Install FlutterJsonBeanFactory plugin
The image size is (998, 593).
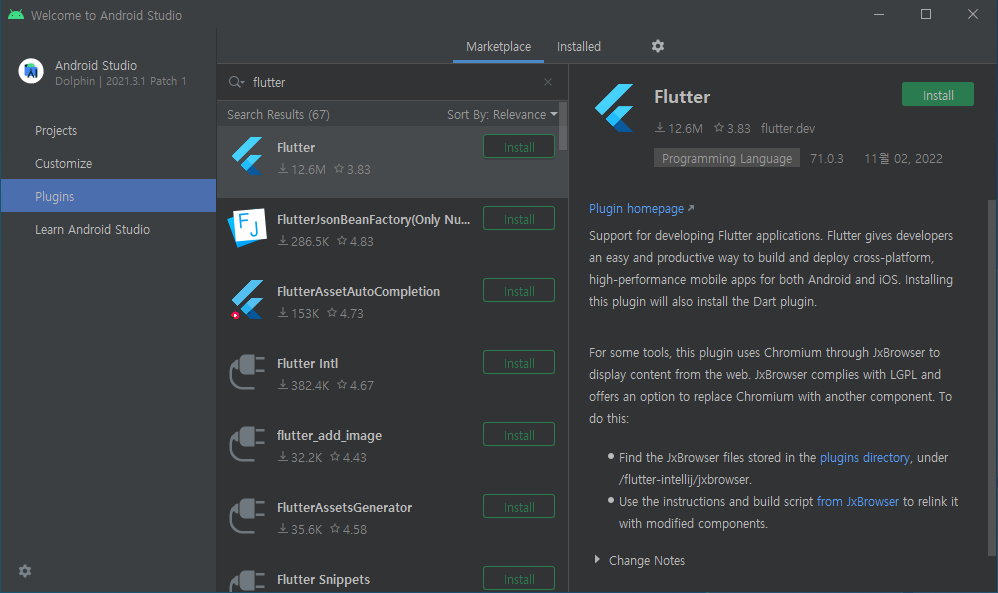(519, 219)
